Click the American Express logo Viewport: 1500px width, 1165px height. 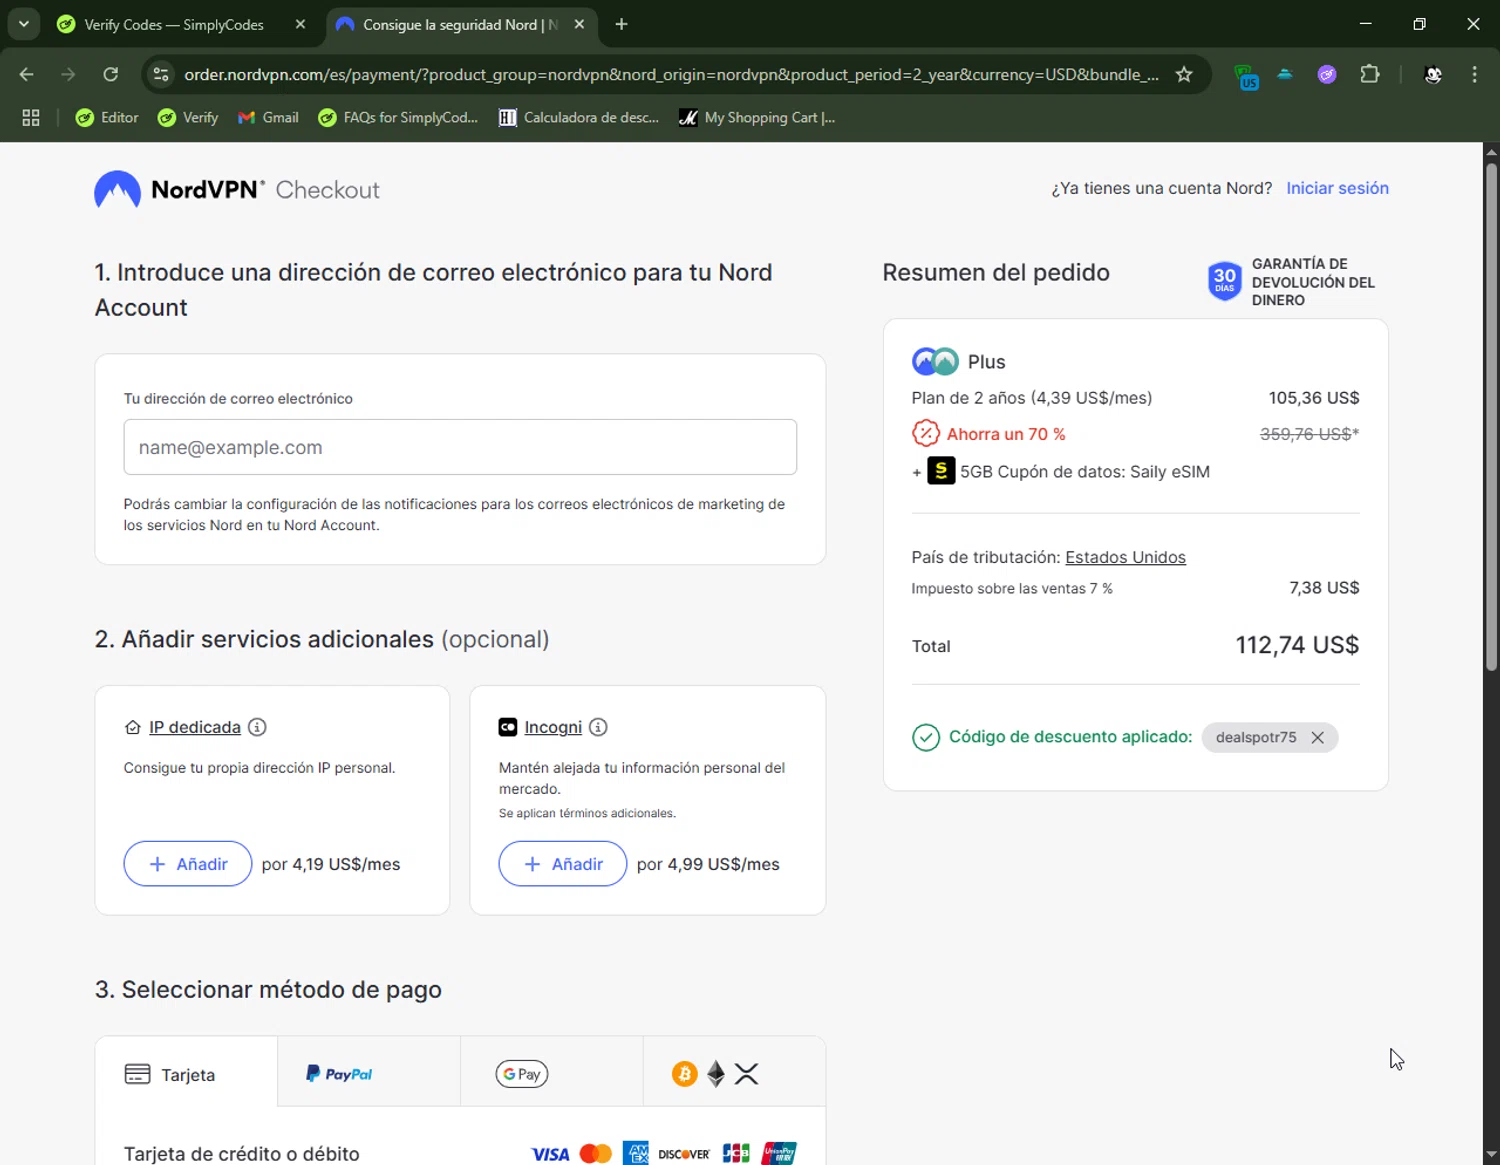pos(635,1153)
